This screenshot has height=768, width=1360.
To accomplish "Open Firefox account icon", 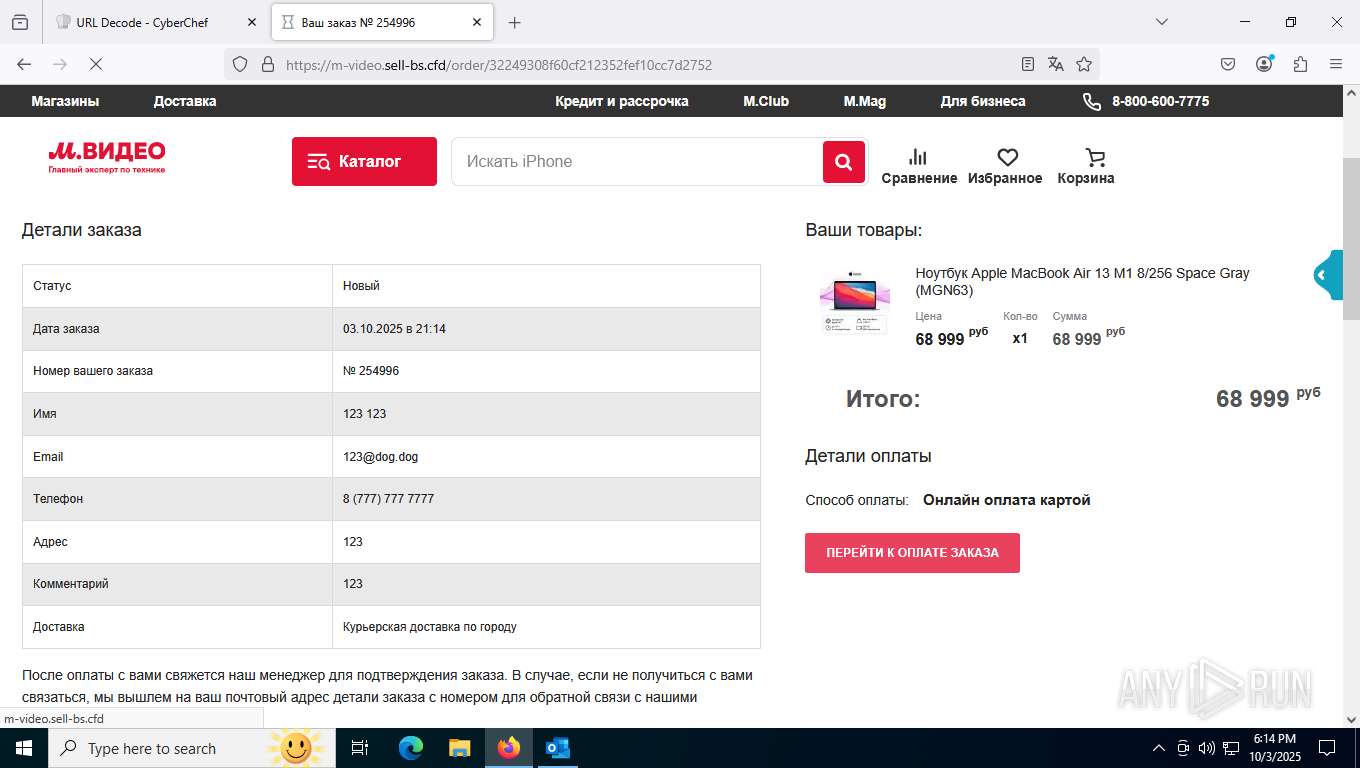I will coord(1264,64).
